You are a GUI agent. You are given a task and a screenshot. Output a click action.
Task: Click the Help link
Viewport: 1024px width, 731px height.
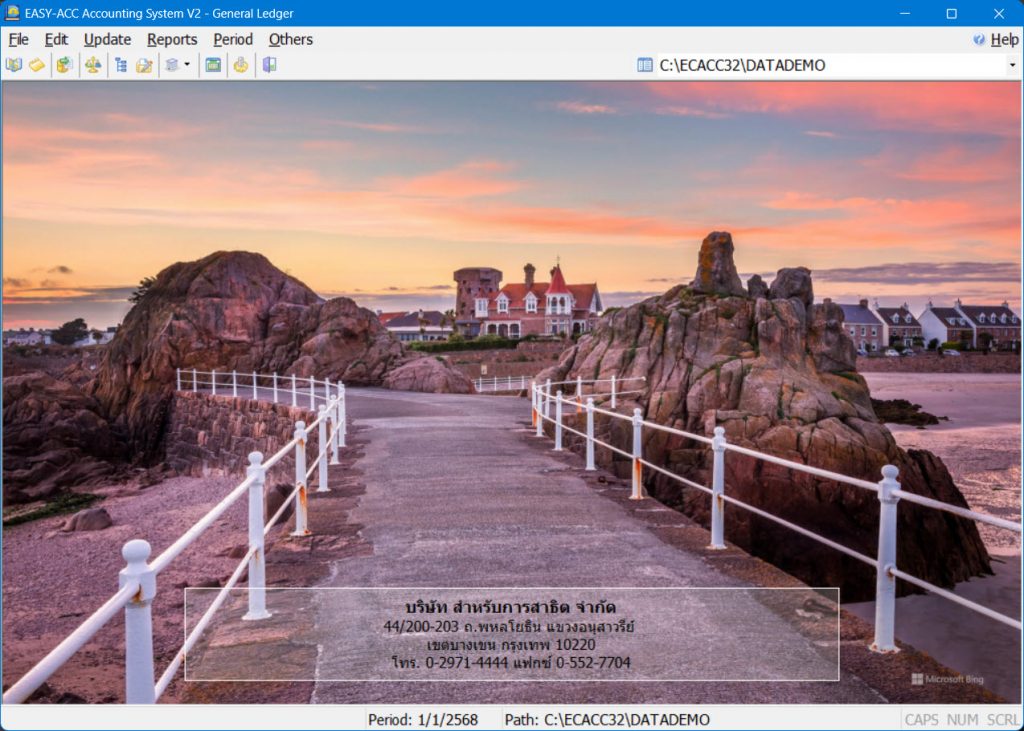coord(1003,39)
